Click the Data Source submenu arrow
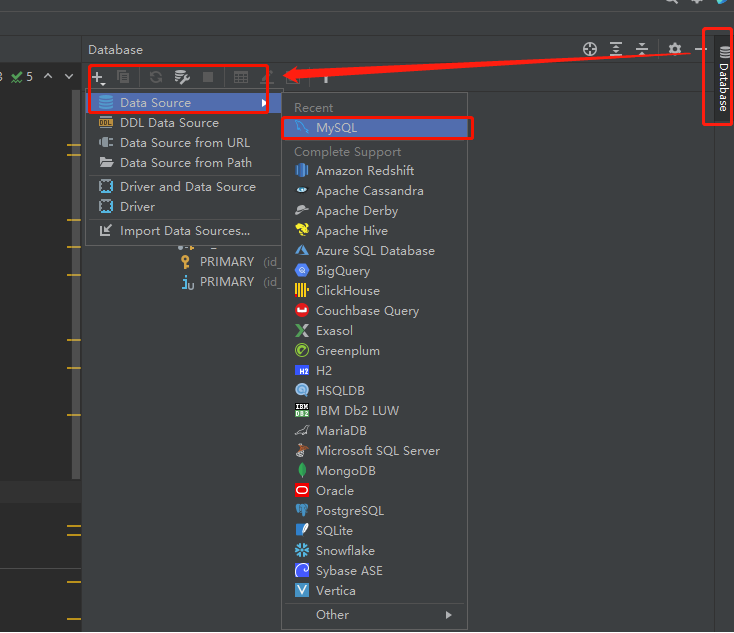The width and height of the screenshot is (734, 633). coord(264,103)
